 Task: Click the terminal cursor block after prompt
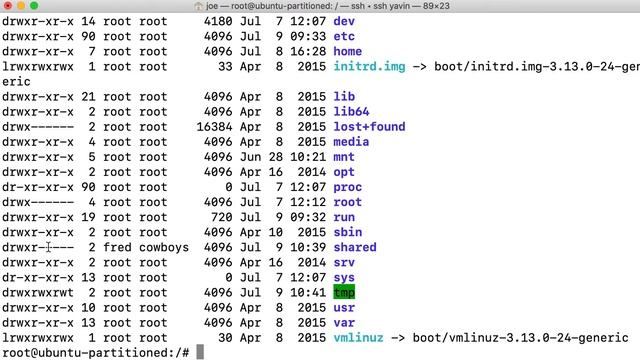200,352
